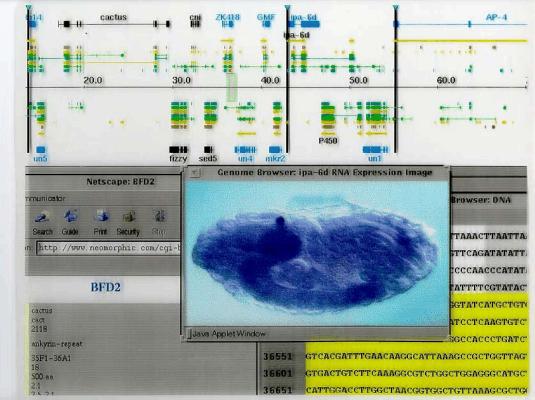This screenshot has height=400, width=535.
Task: Click the 30.0 position on the scale axis
Action: 181,80
